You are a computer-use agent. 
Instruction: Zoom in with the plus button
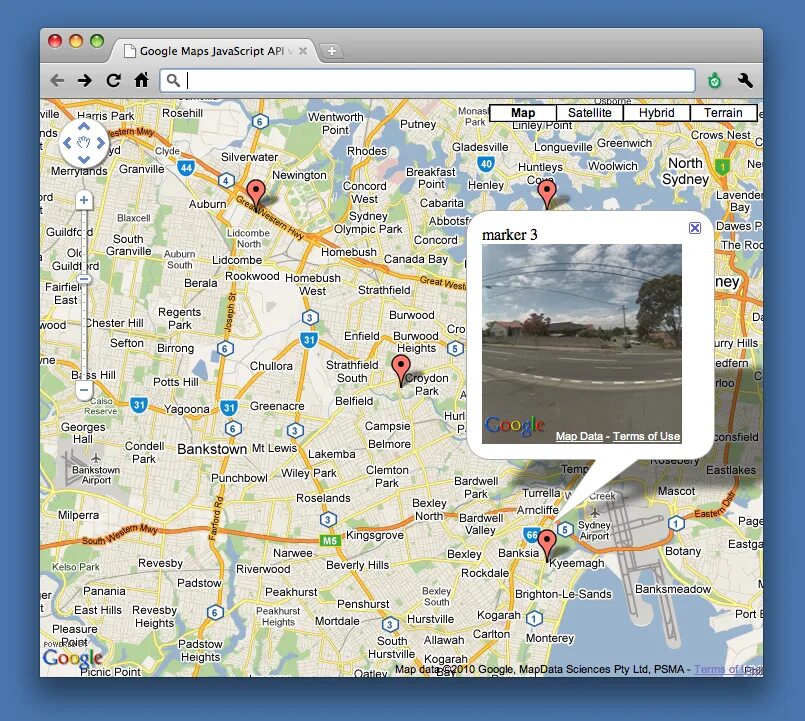(84, 200)
